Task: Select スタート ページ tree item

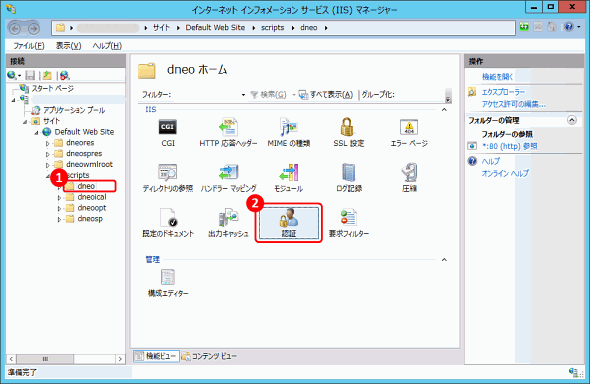Action: tap(52, 89)
